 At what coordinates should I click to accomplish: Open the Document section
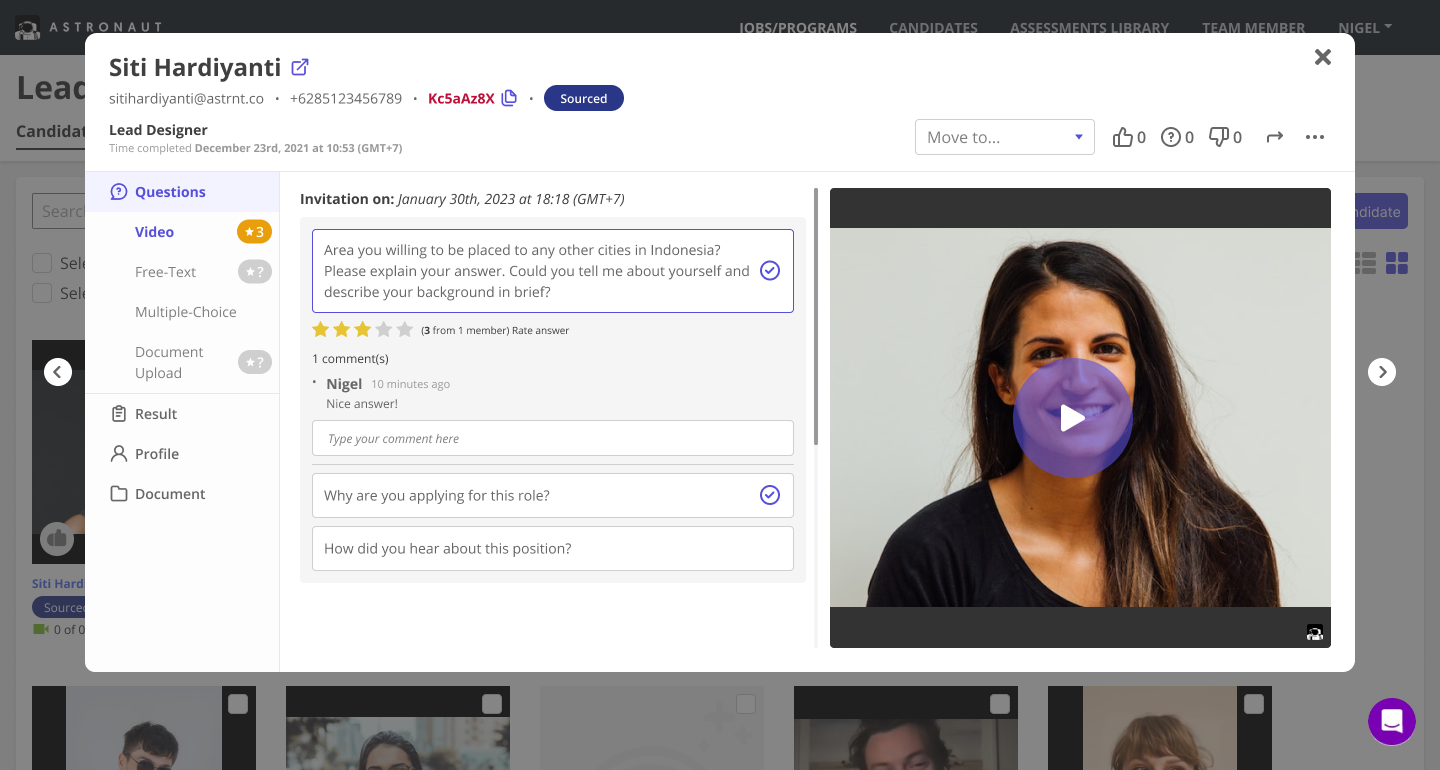(170, 494)
